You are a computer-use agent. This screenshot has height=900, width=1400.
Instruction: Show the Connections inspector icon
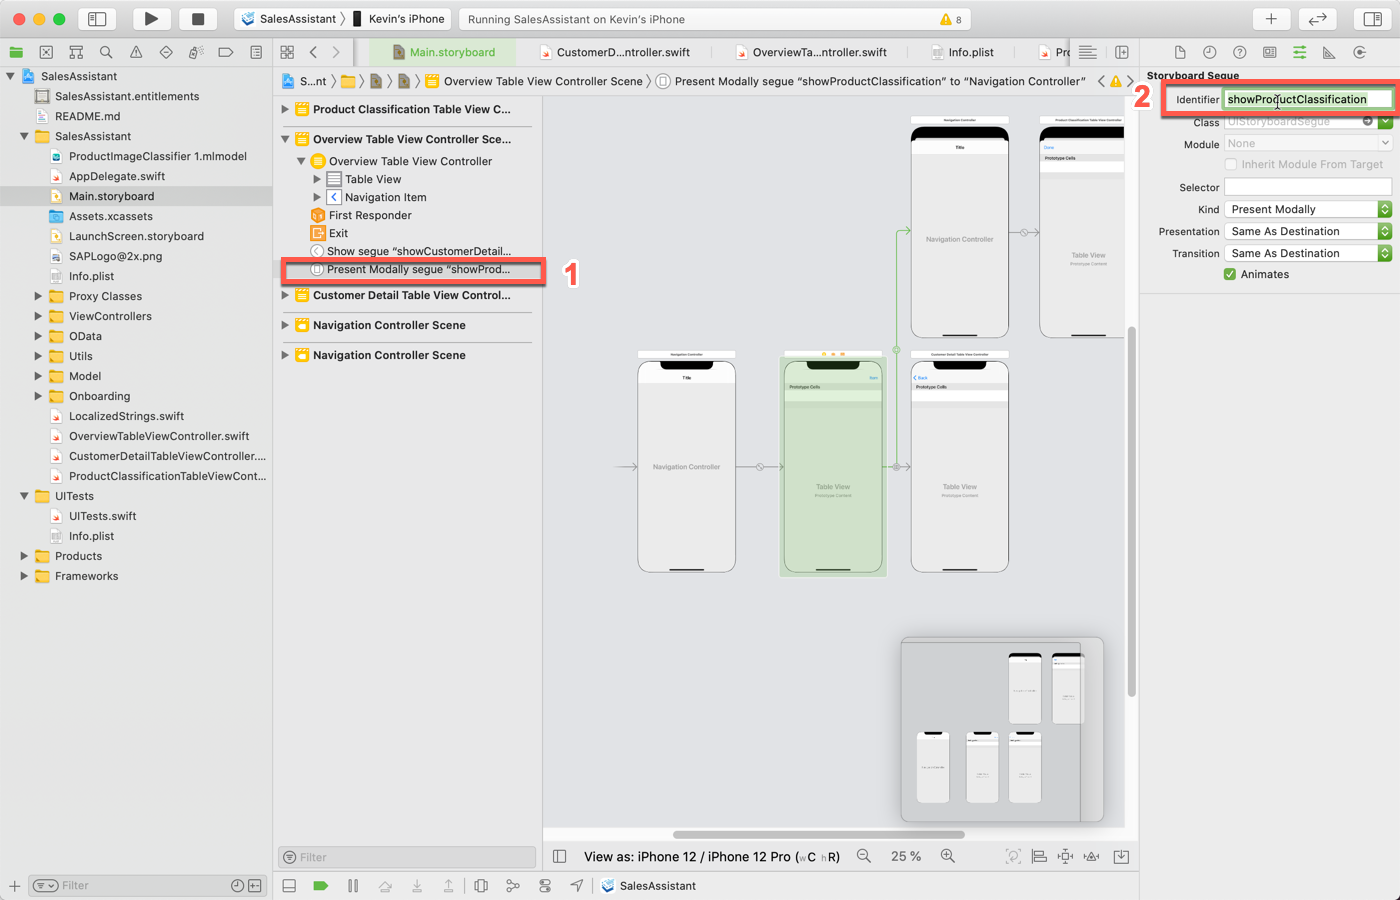click(1359, 52)
